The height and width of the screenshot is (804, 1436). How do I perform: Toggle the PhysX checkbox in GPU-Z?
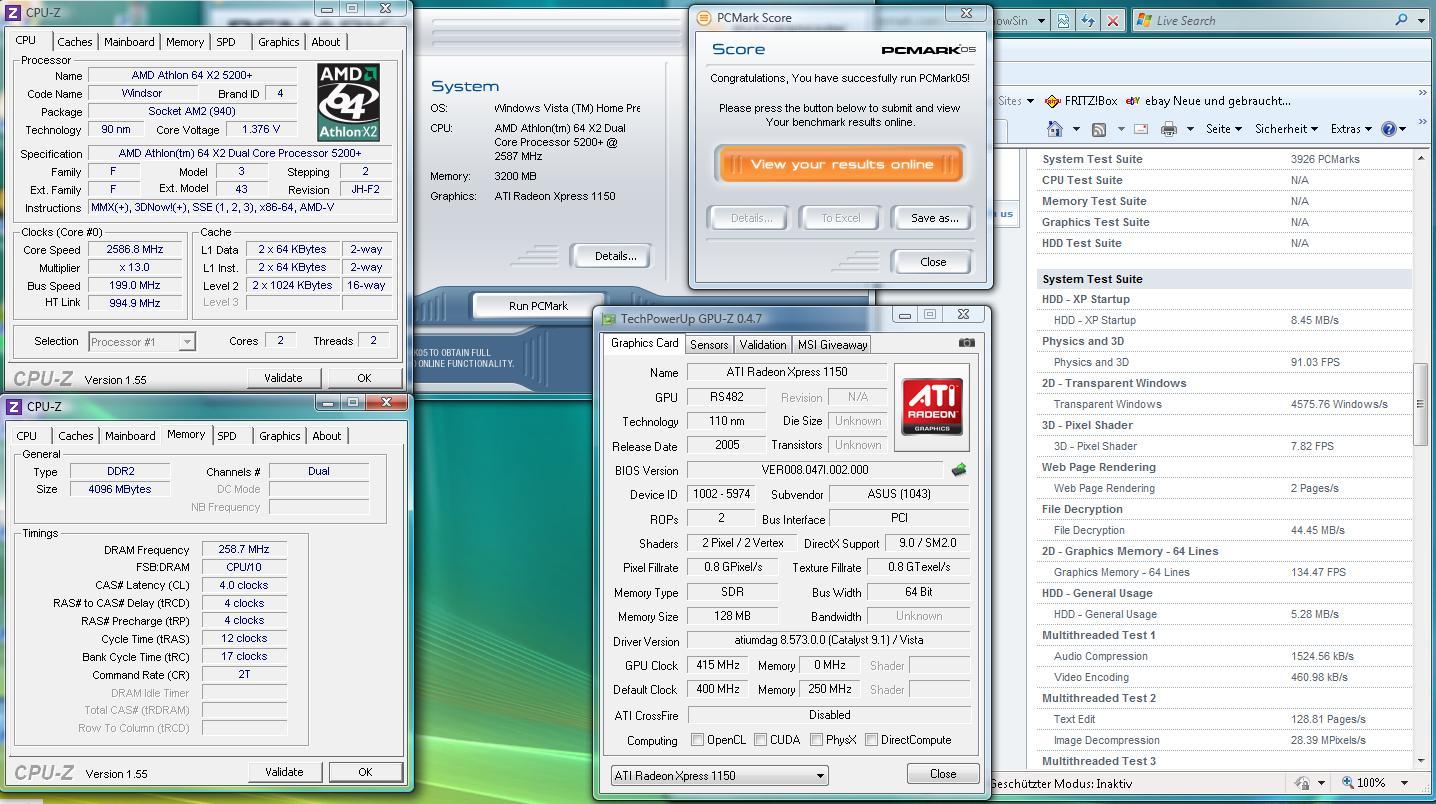pyautogui.click(x=817, y=740)
